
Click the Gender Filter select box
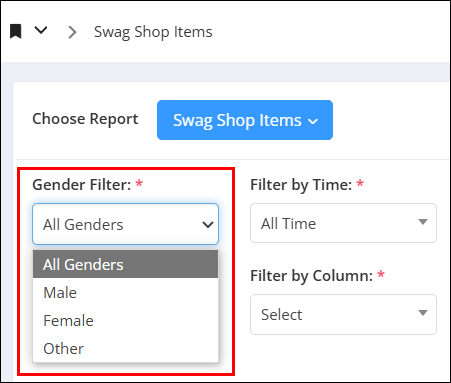(x=125, y=224)
